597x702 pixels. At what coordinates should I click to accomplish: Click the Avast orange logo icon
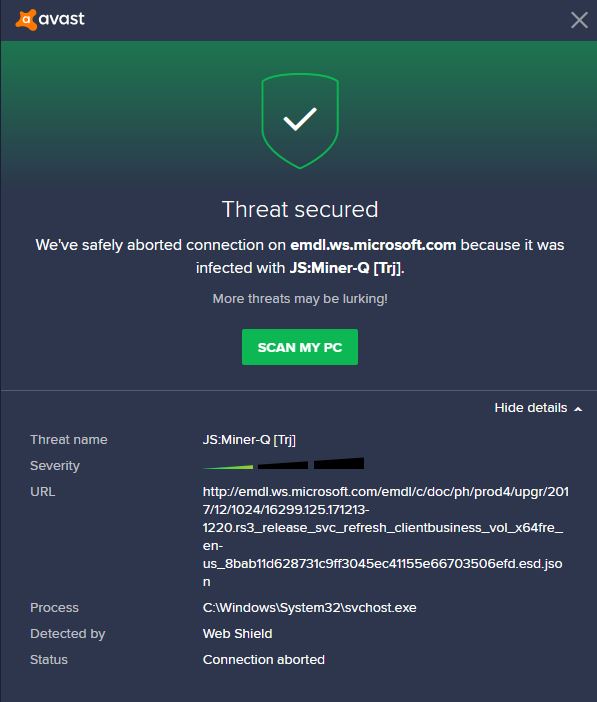coord(26,20)
